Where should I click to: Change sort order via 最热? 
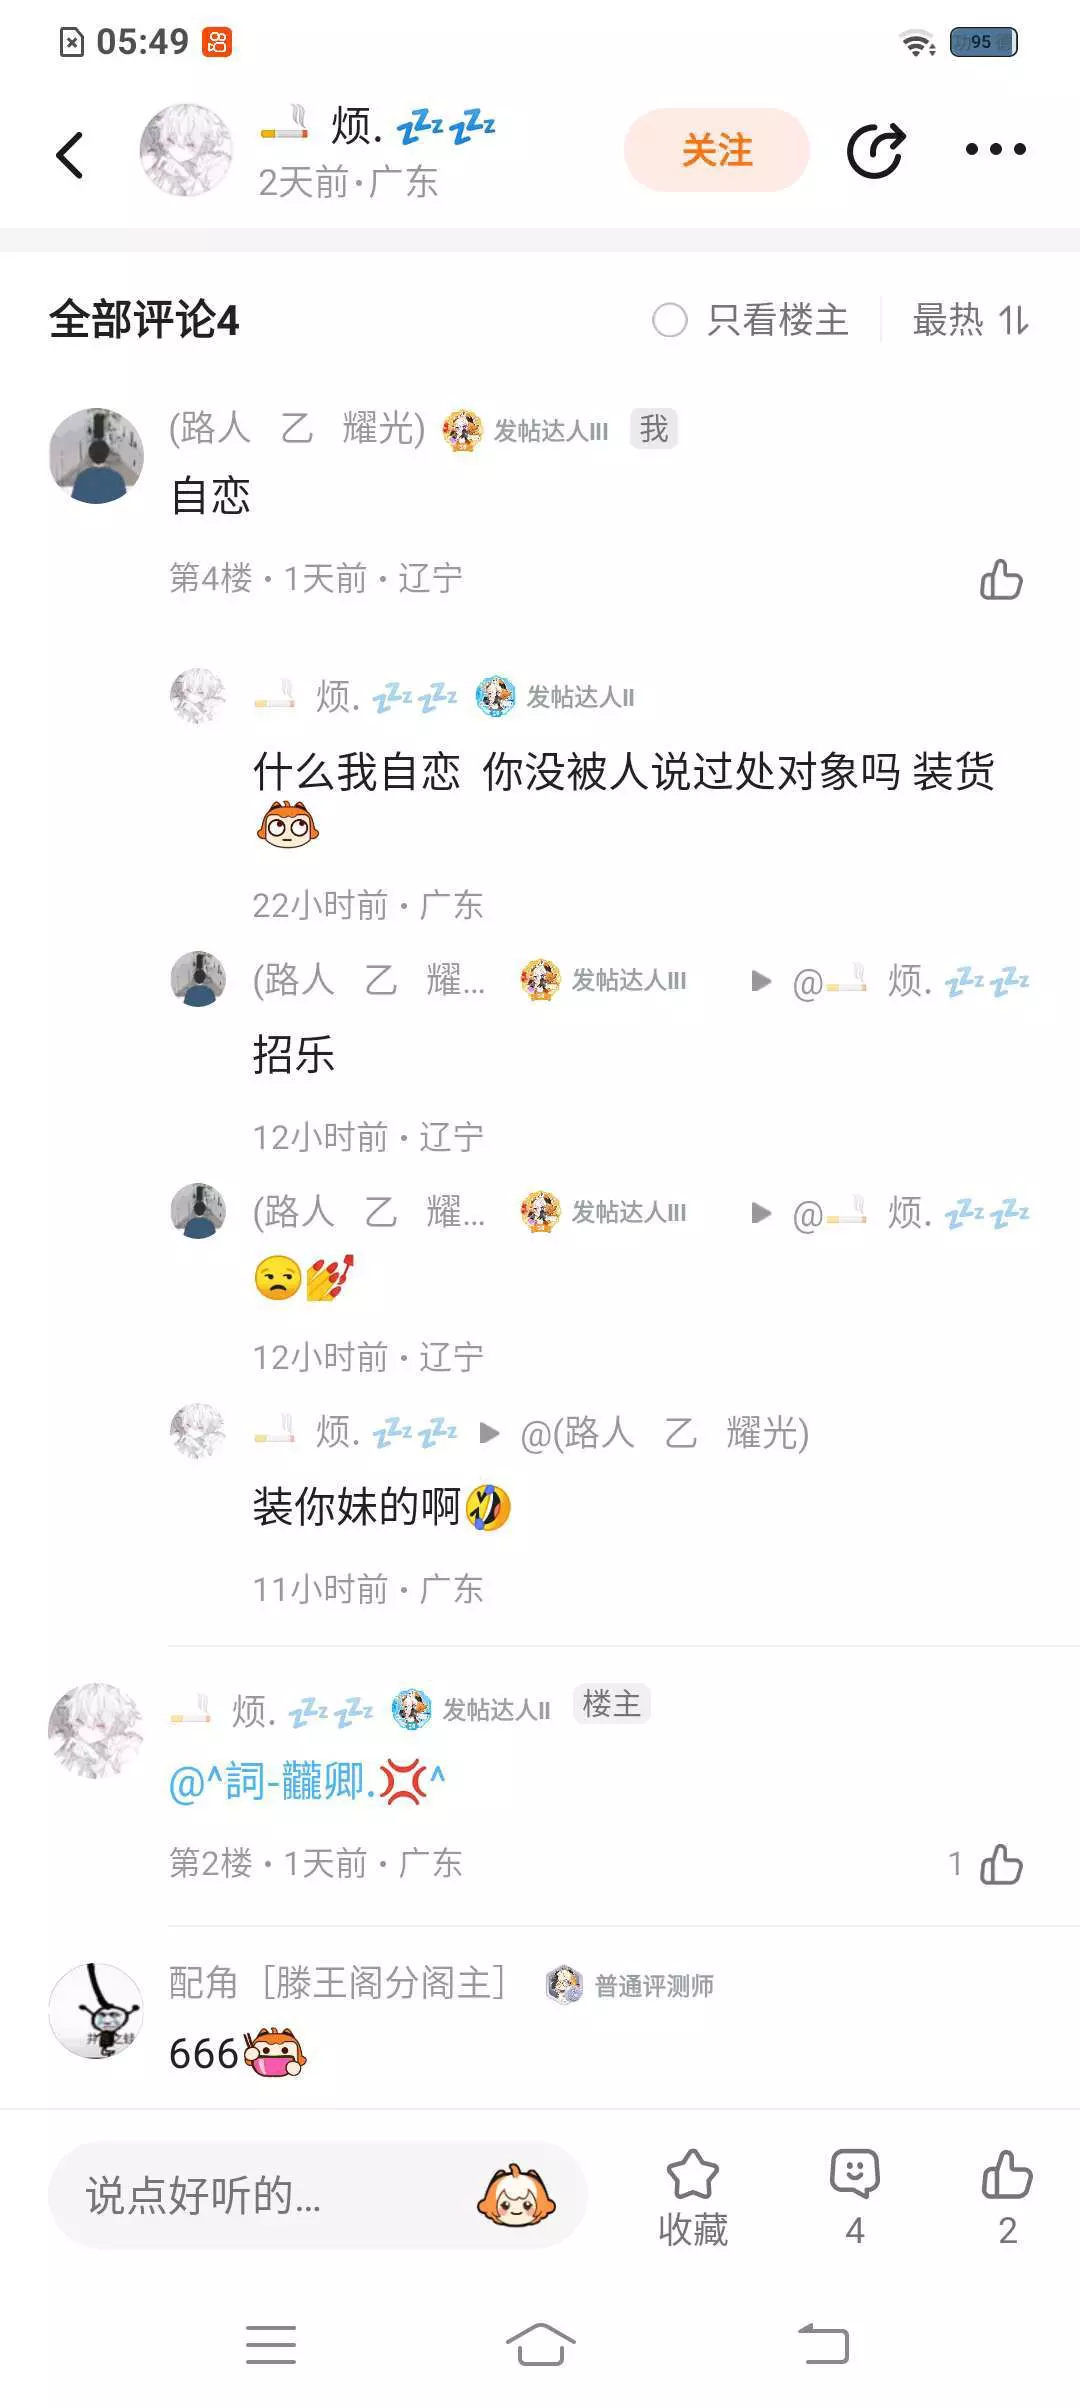point(970,321)
